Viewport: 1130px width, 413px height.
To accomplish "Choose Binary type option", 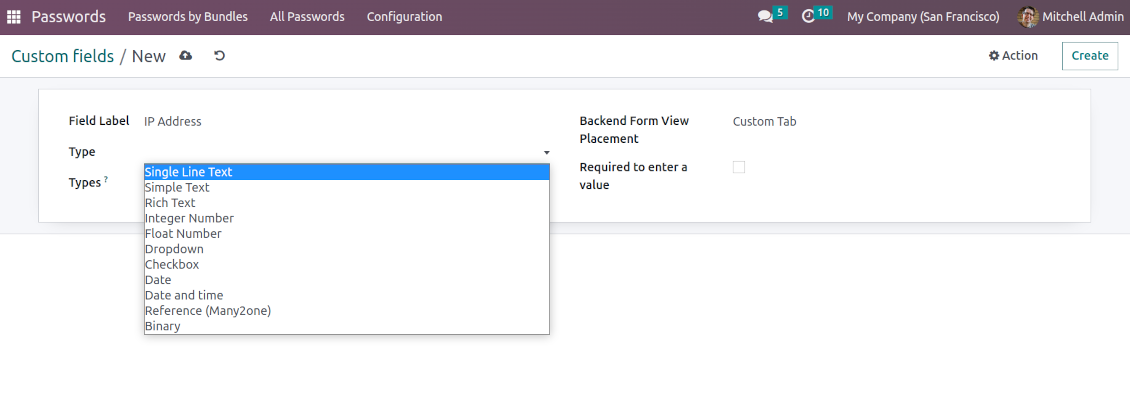I will point(347,326).
